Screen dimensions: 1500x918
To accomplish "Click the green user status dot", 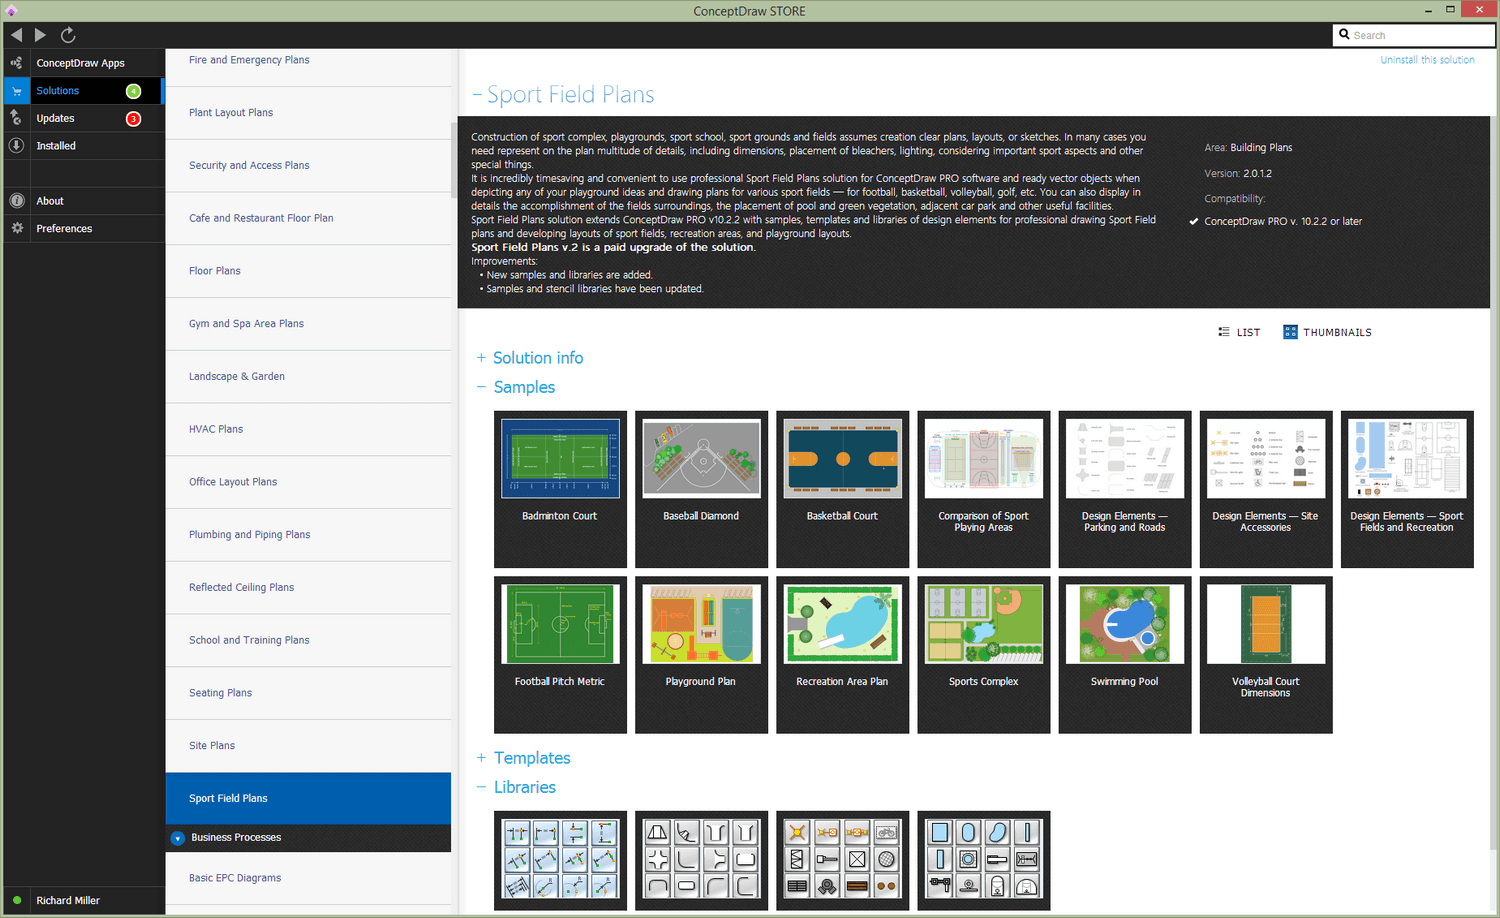I will (x=17, y=900).
